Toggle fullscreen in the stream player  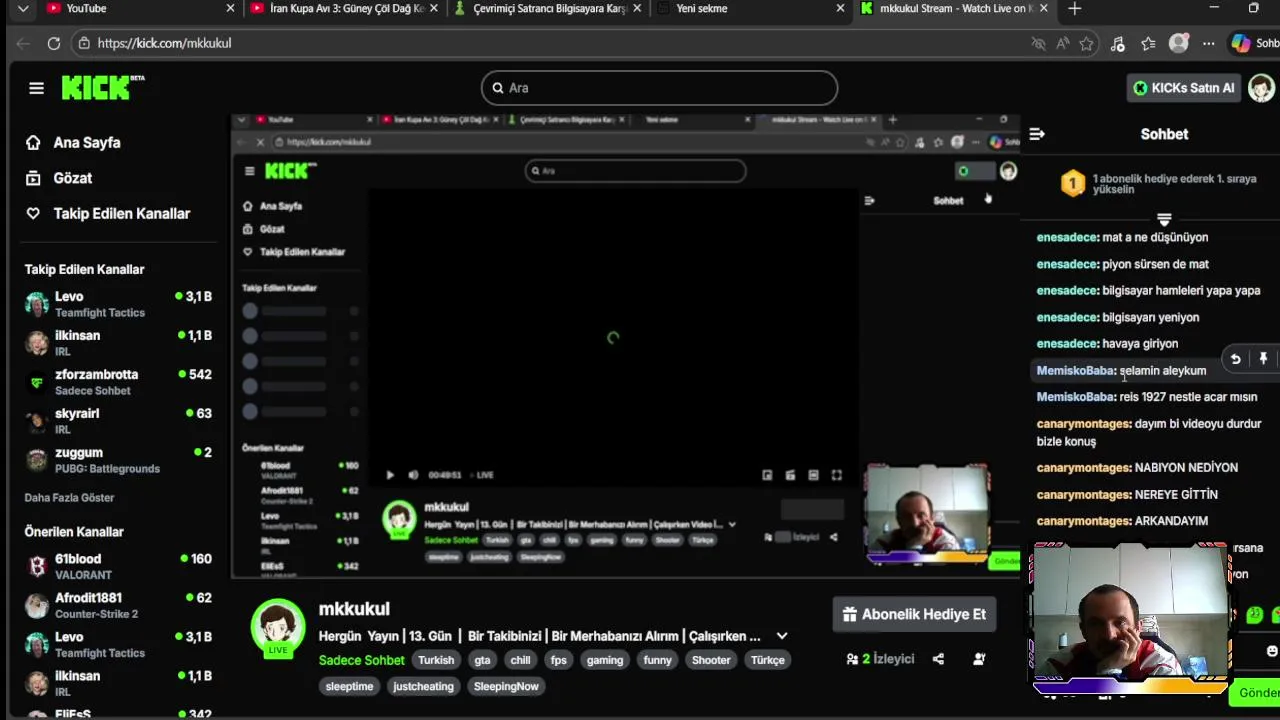[837, 476]
